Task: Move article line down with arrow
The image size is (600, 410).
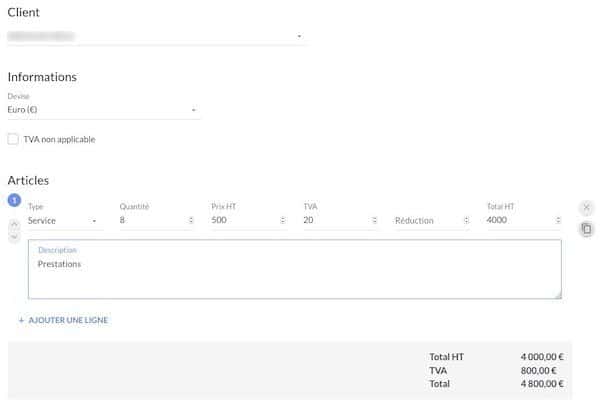Action: (14, 237)
